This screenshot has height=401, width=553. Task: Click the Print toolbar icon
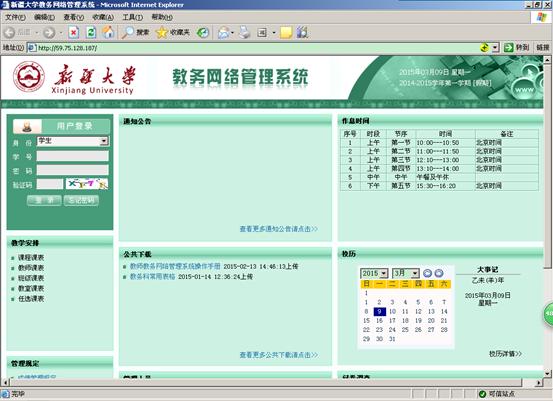pyautogui.click(x=244, y=33)
